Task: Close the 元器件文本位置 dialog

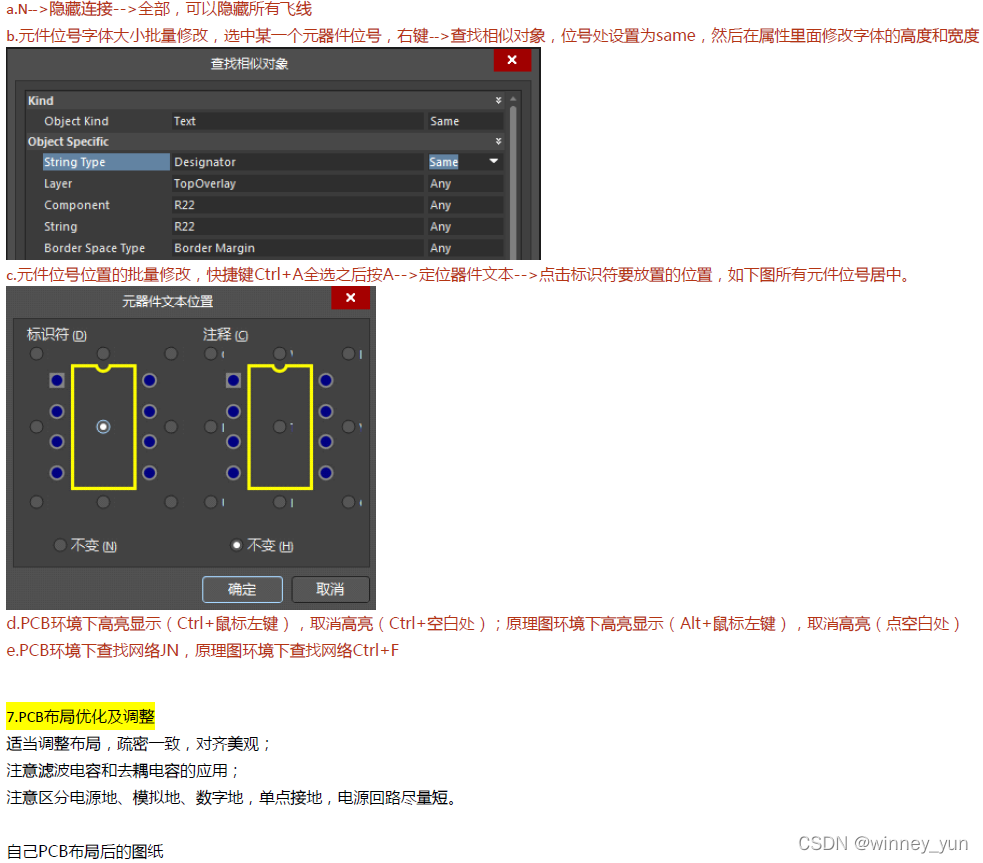Action: pyautogui.click(x=350, y=298)
